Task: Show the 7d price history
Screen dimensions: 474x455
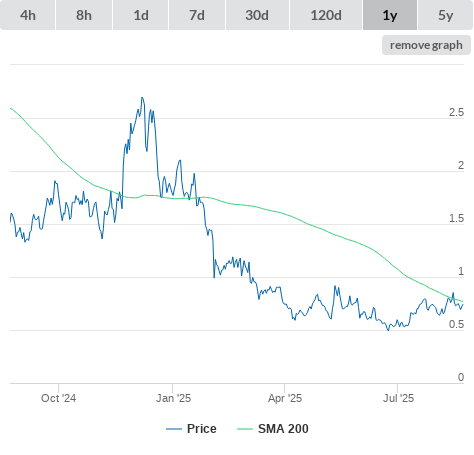Action: point(197,15)
